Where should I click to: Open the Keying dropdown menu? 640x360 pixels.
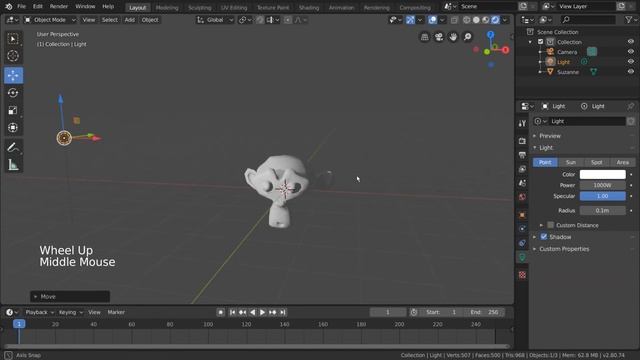click(x=71, y=312)
